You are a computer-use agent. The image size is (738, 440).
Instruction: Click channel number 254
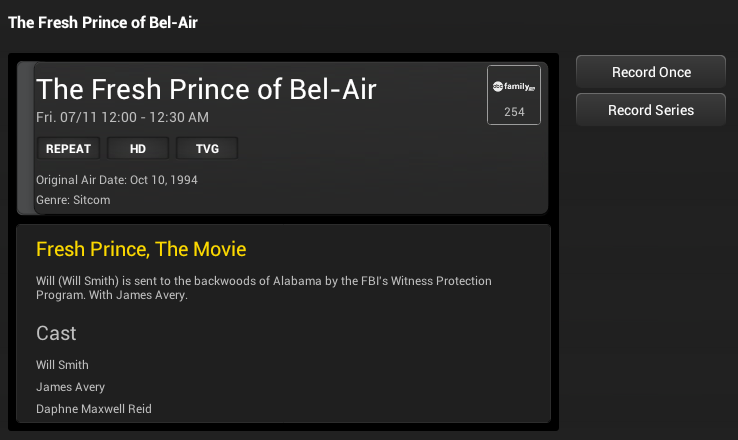tap(514, 112)
